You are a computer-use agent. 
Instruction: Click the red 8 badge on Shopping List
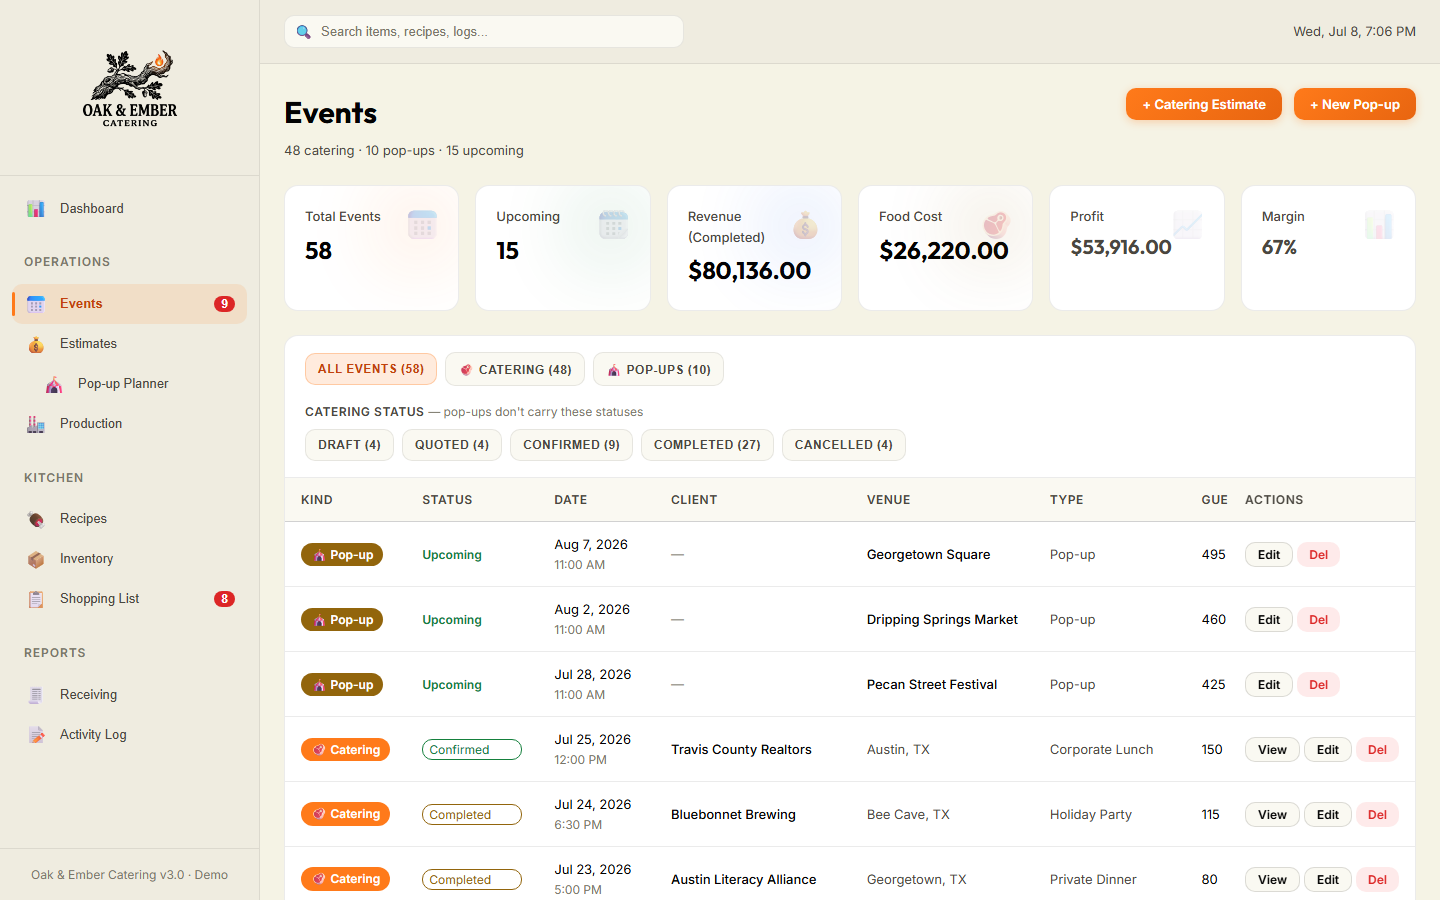coord(224,599)
